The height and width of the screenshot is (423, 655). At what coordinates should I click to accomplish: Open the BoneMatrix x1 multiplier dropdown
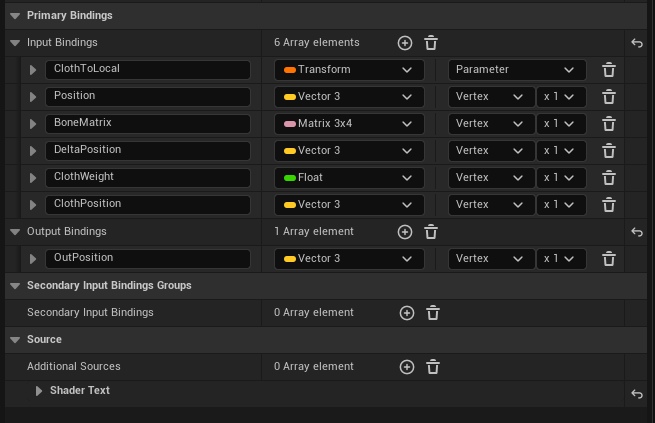pyautogui.click(x=560, y=124)
